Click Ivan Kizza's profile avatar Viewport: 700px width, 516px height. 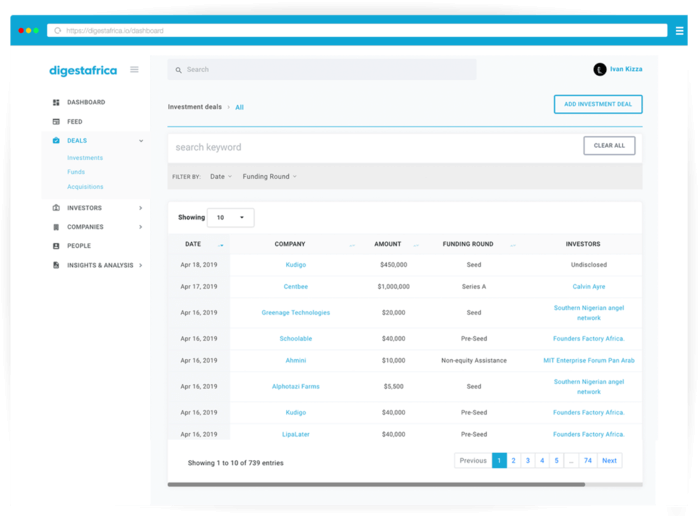click(x=600, y=69)
